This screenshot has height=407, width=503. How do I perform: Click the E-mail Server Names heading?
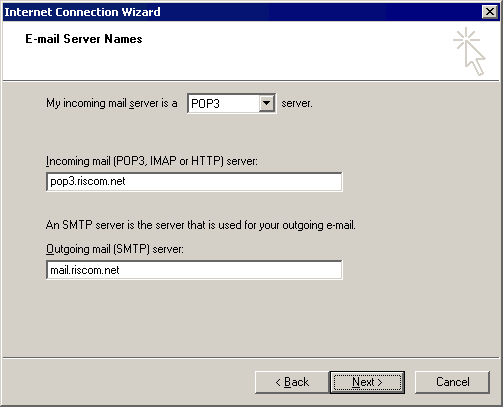click(84, 39)
